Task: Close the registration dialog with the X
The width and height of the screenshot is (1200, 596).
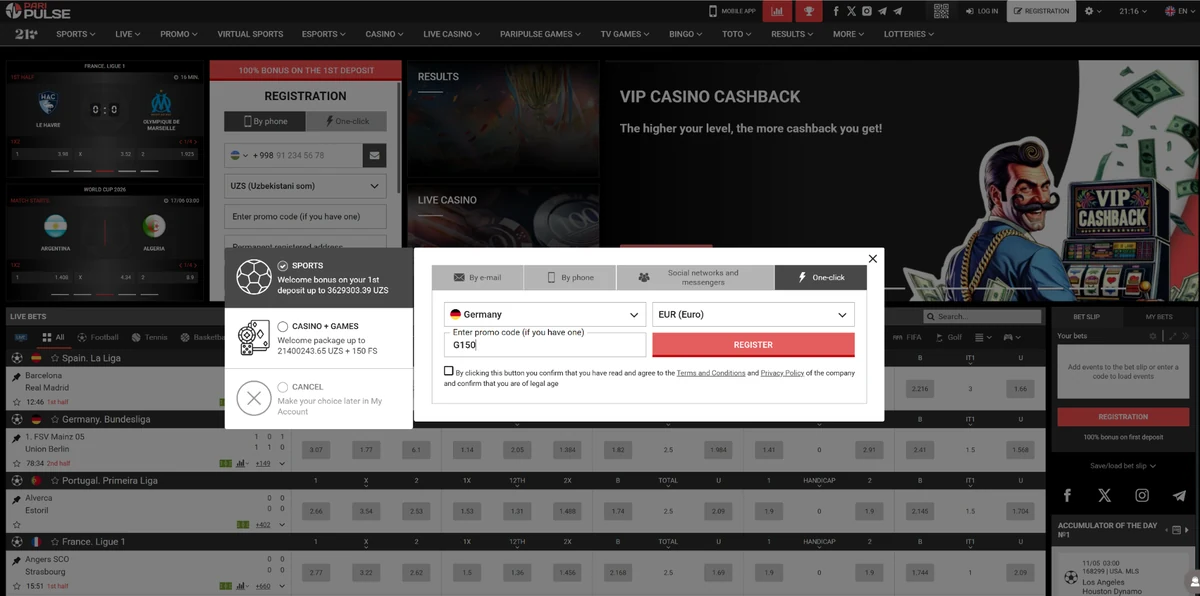Action: [x=873, y=258]
